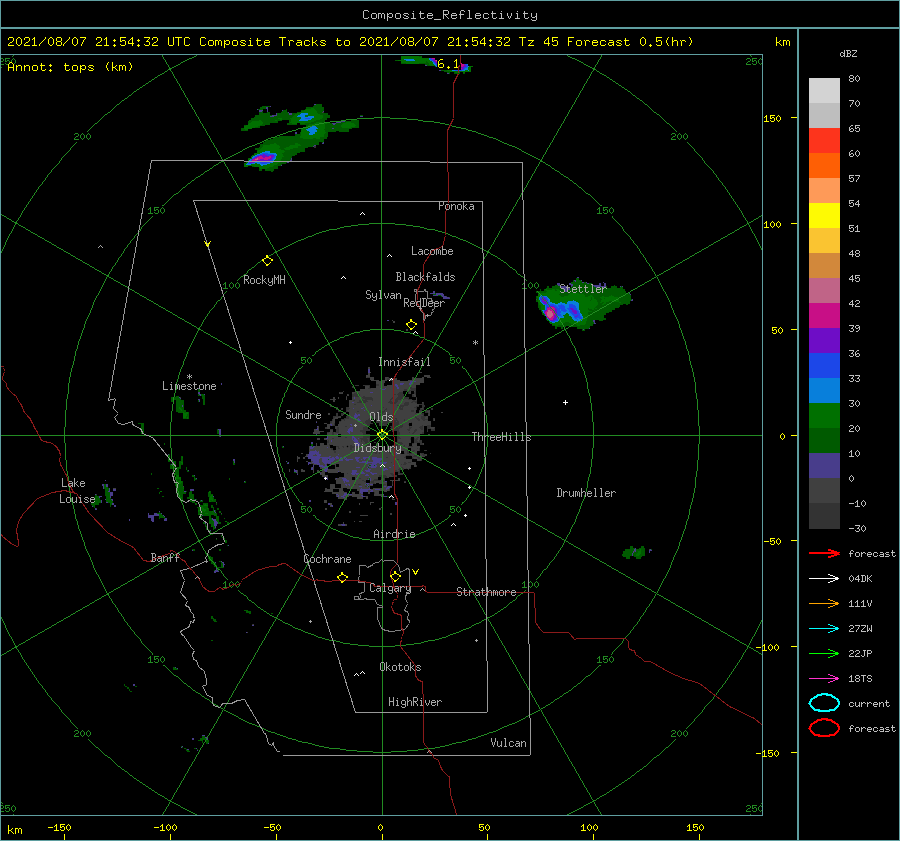Click the Okotoks city label
This screenshot has height=841, width=900.
point(400,667)
